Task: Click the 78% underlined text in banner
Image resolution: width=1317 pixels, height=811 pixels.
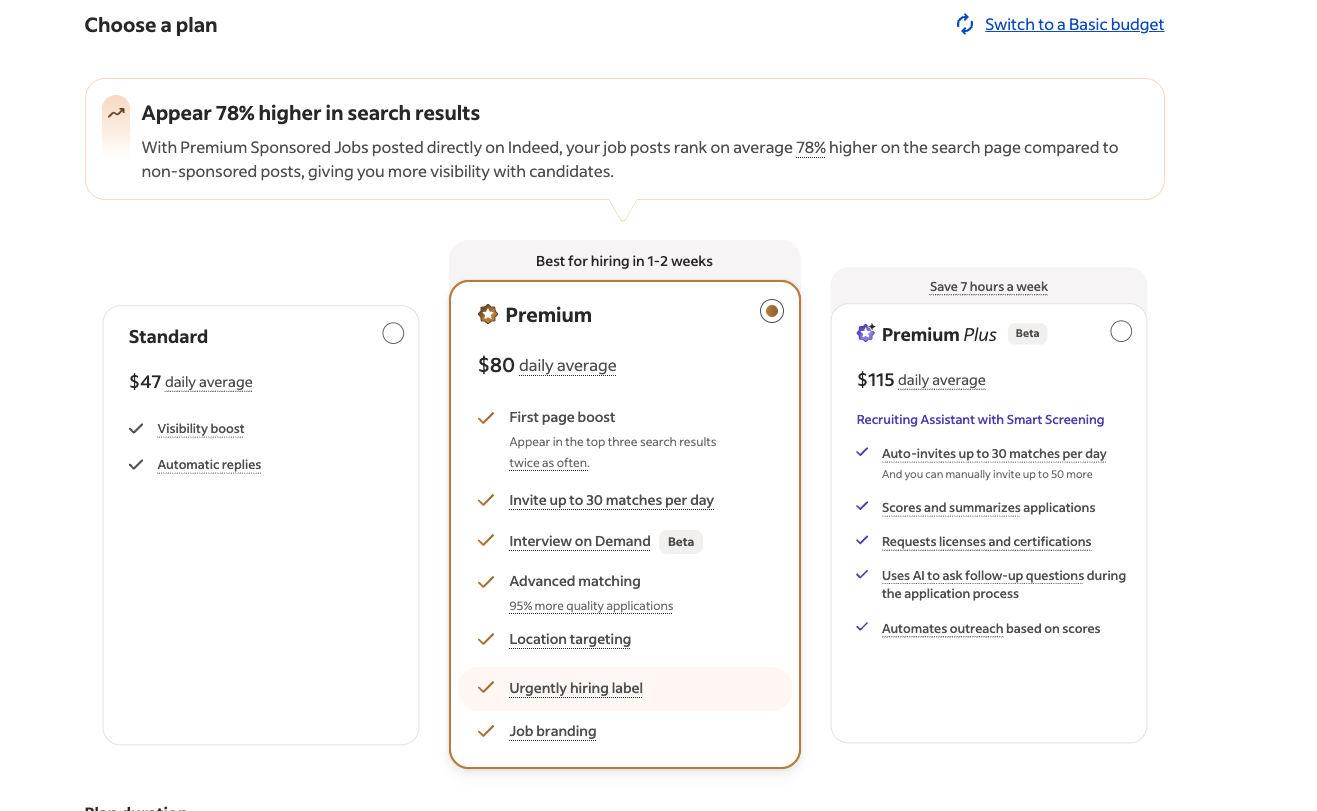Action: (x=811, y=147)
